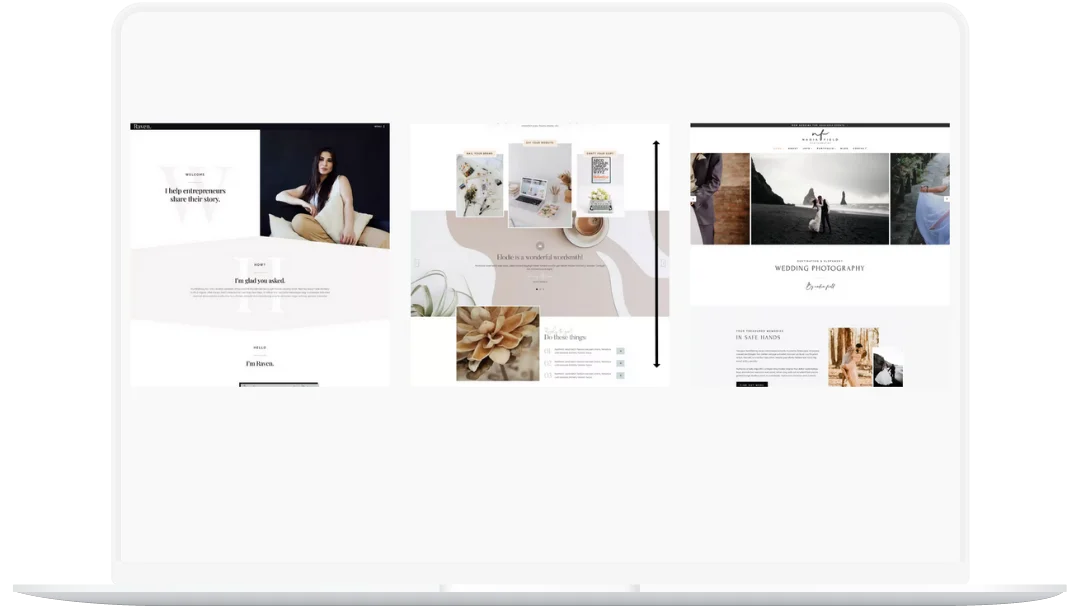Select the testimonial carousel pagination dots
Screen dimensions: 1080x608
(540, 289)
